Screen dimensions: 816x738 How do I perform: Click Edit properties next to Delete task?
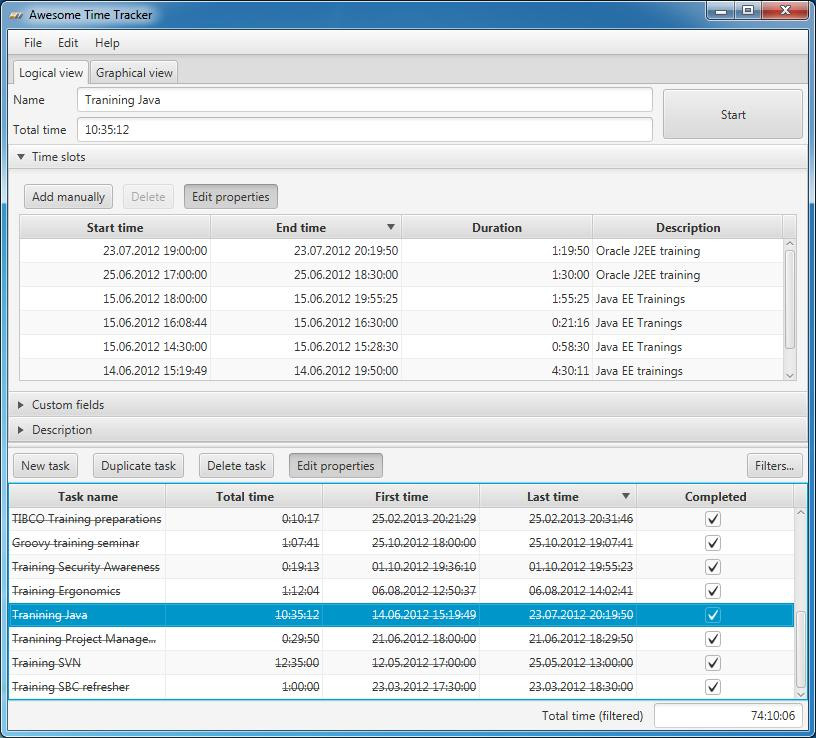336,466
